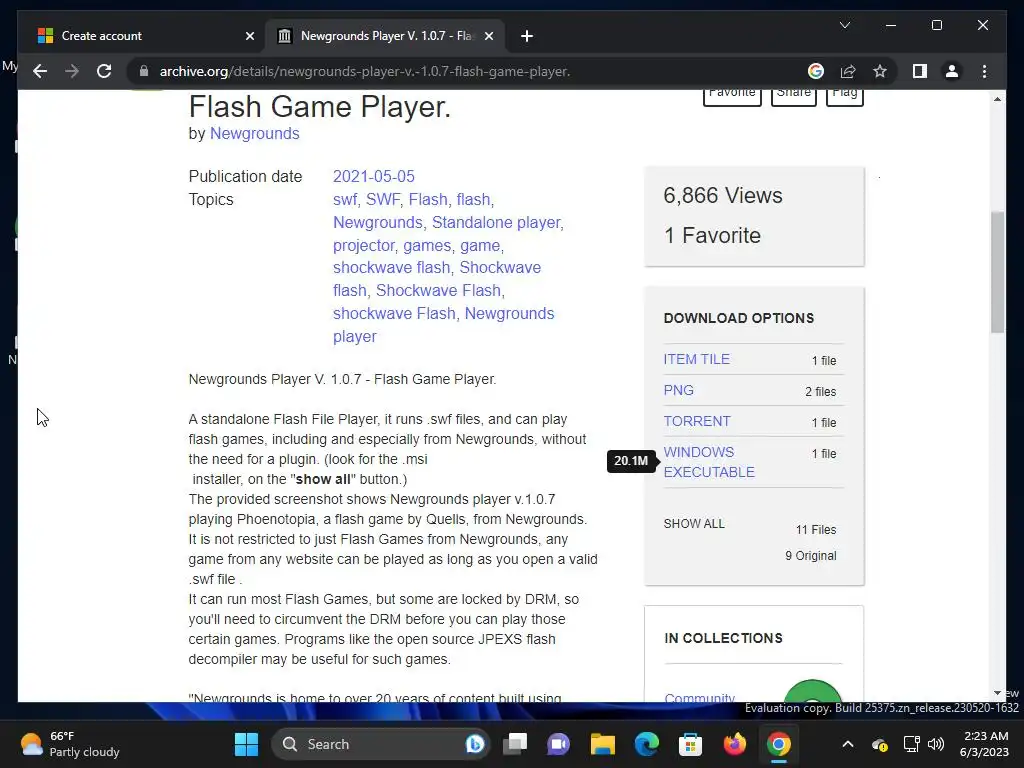Click scrollbar up arrow
This screenshot has height=768, width=1024.
click(997, 99)
